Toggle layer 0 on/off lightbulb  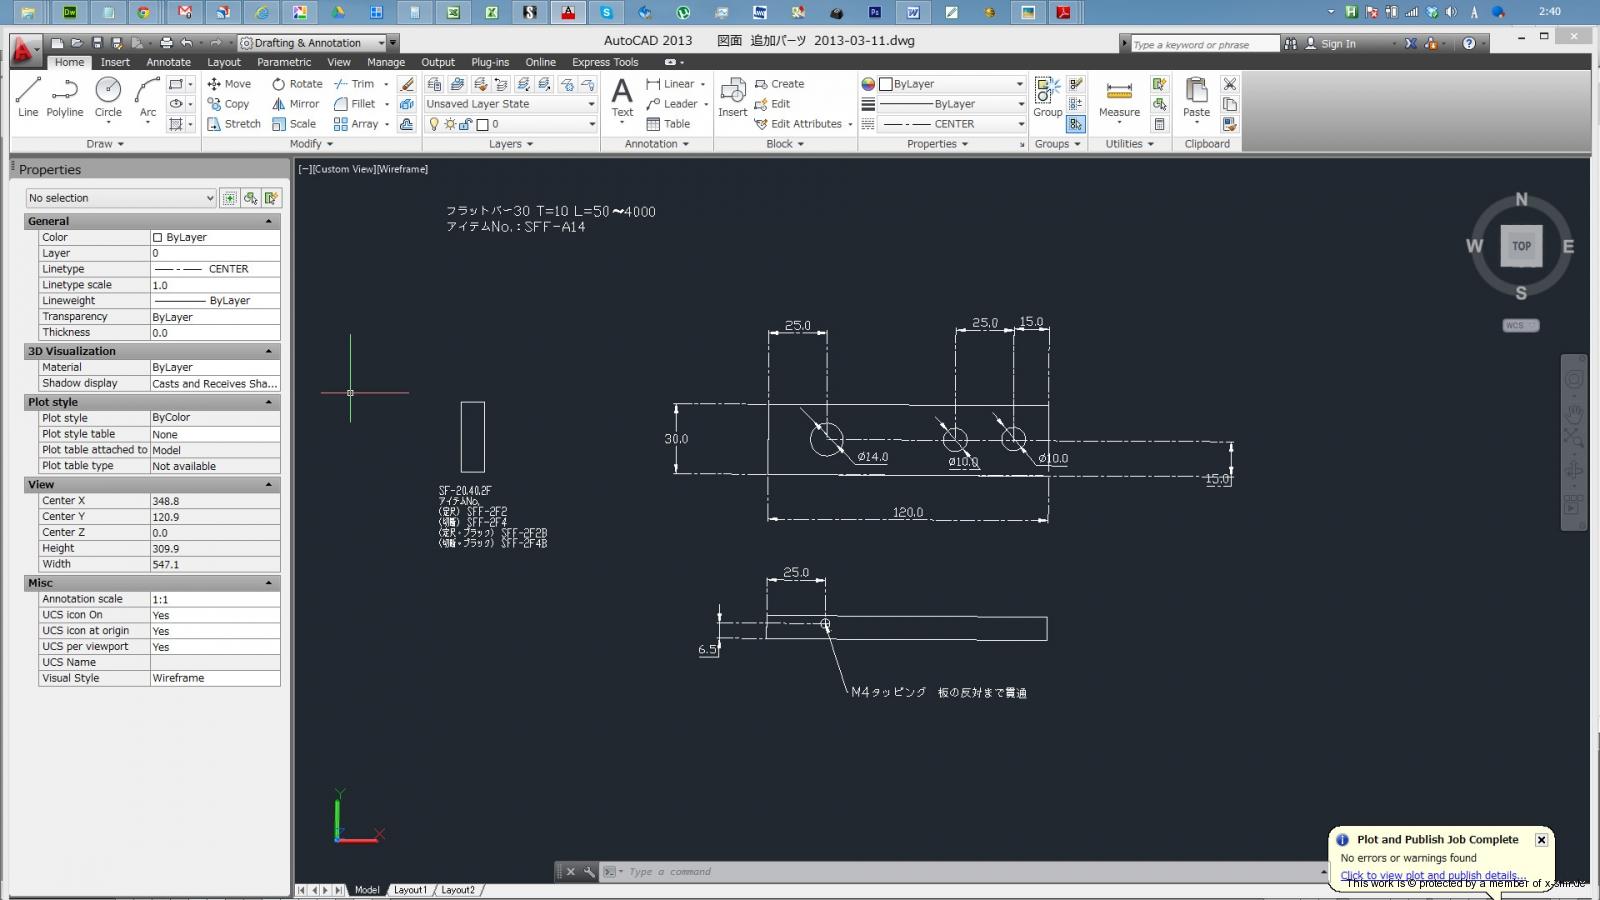(x=434, y=124)
